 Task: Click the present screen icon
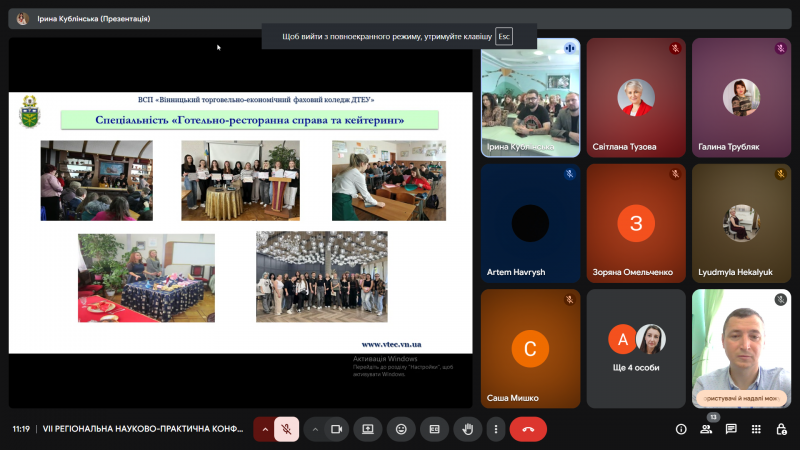tap(368, 429)
